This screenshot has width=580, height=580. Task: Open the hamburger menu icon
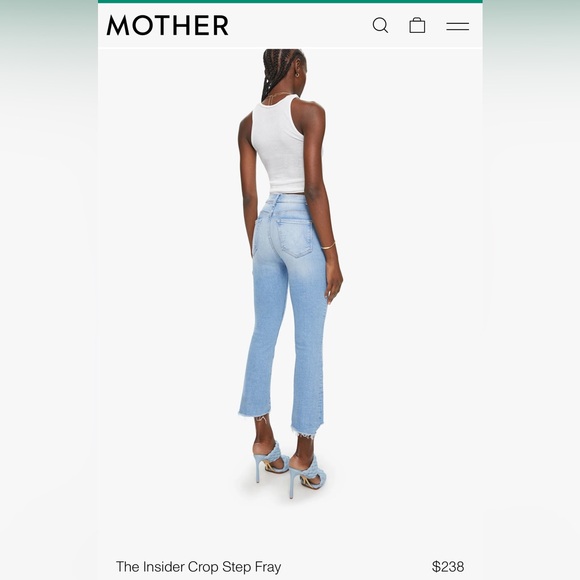458,26
